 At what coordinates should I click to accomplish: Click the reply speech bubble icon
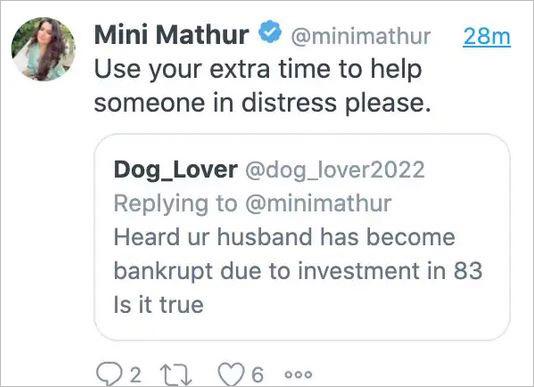click(109, 375)
